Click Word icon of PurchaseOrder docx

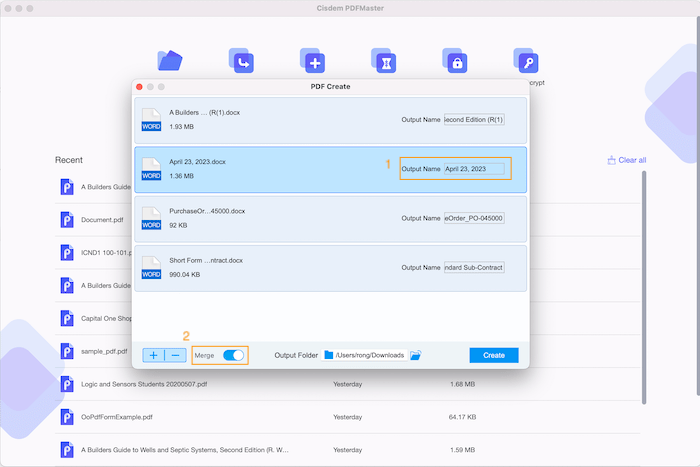coord(151,218)
